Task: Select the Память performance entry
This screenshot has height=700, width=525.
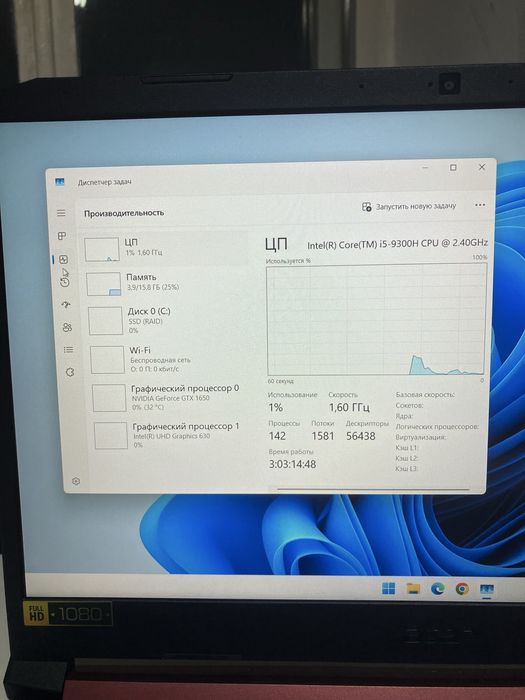Action: (x=166, y=283)
